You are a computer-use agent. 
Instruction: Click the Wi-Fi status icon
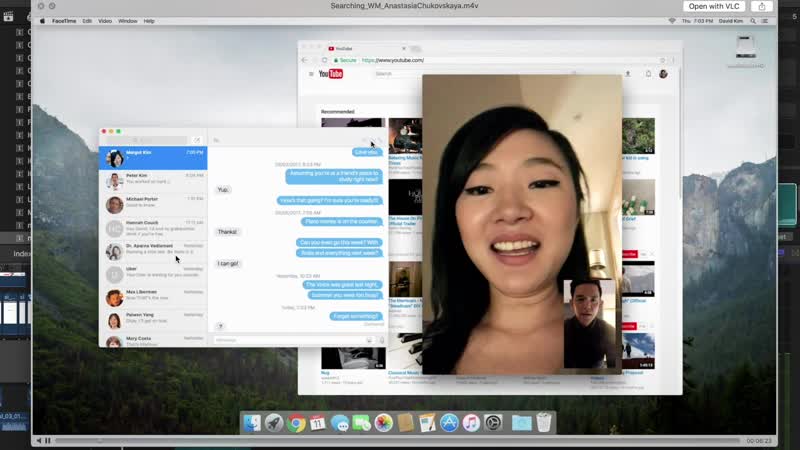point(672,21)
